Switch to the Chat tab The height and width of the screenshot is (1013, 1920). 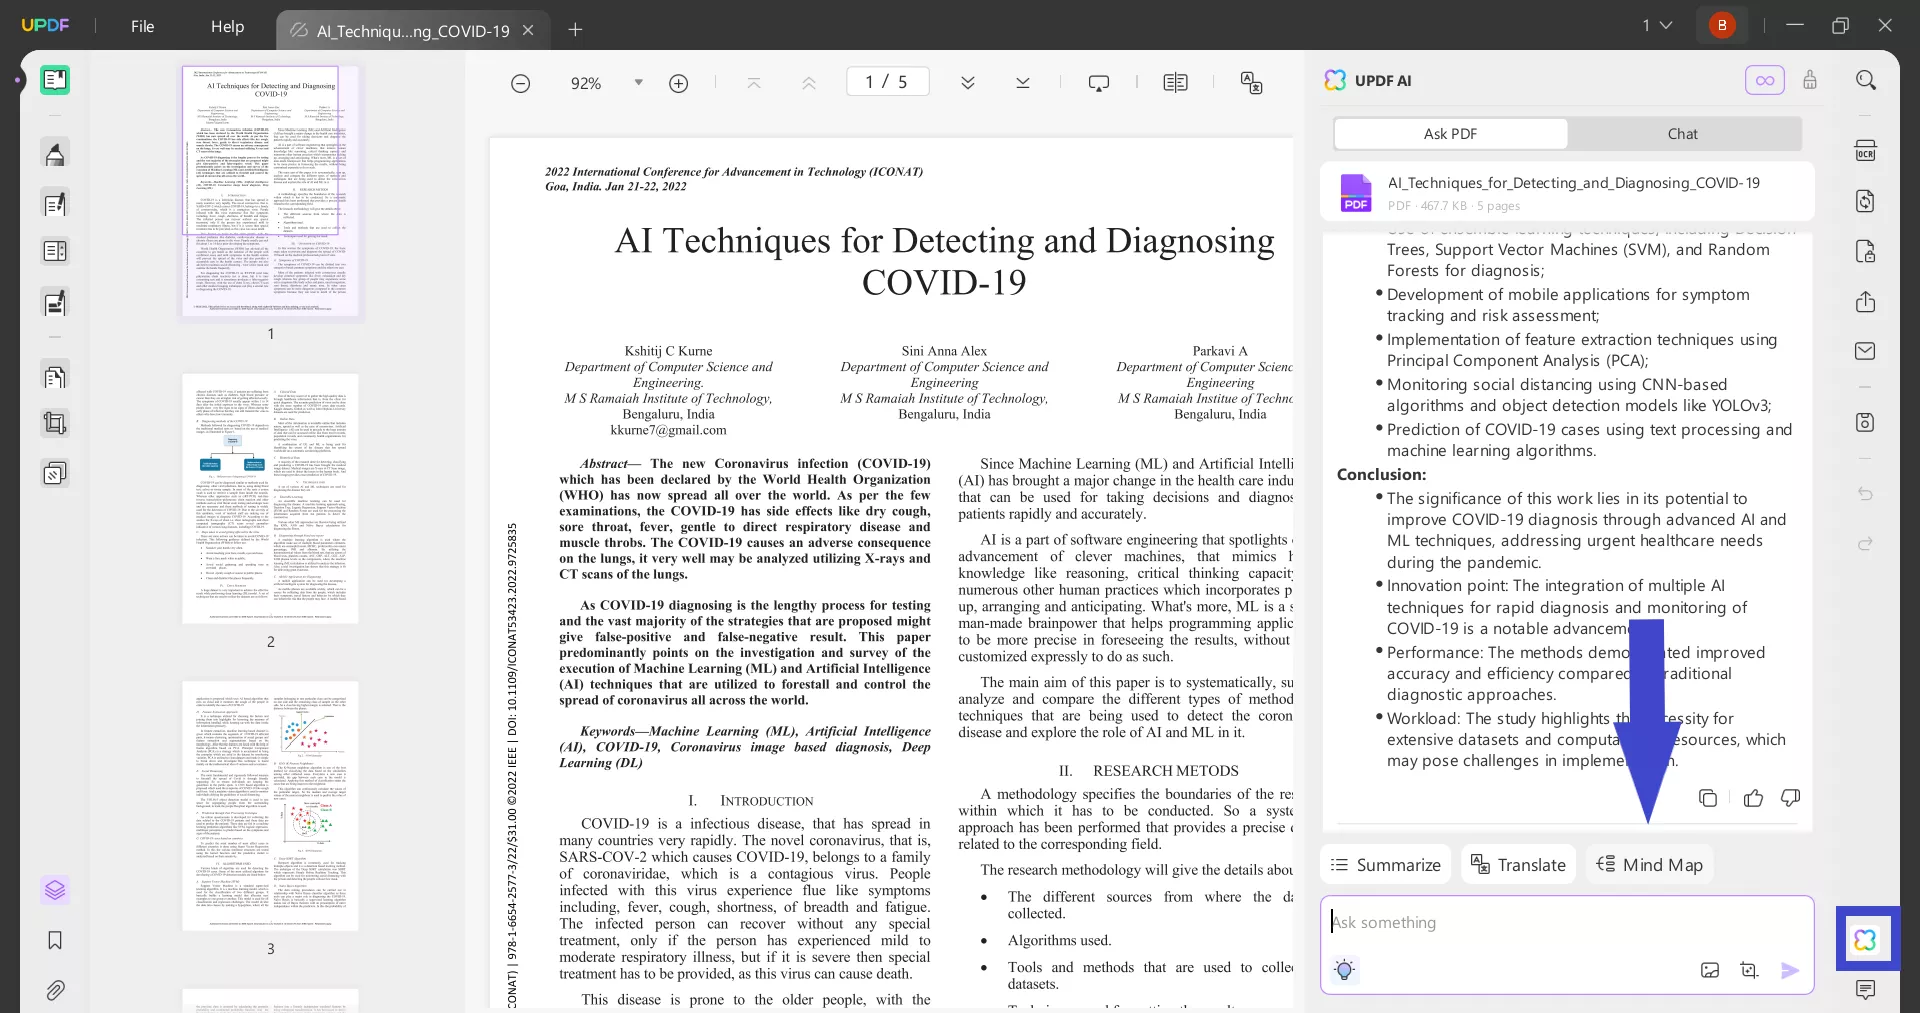(1682, 133)
